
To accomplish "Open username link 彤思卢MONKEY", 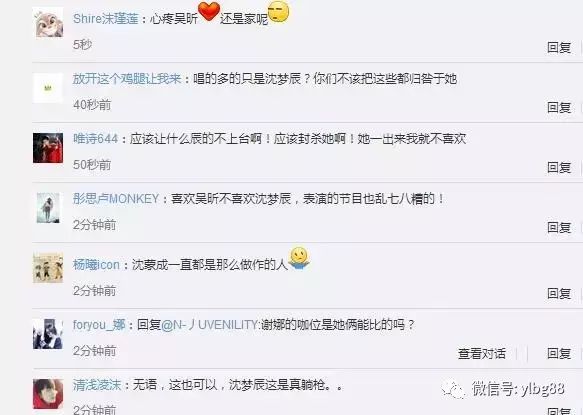I will point(116,199).
